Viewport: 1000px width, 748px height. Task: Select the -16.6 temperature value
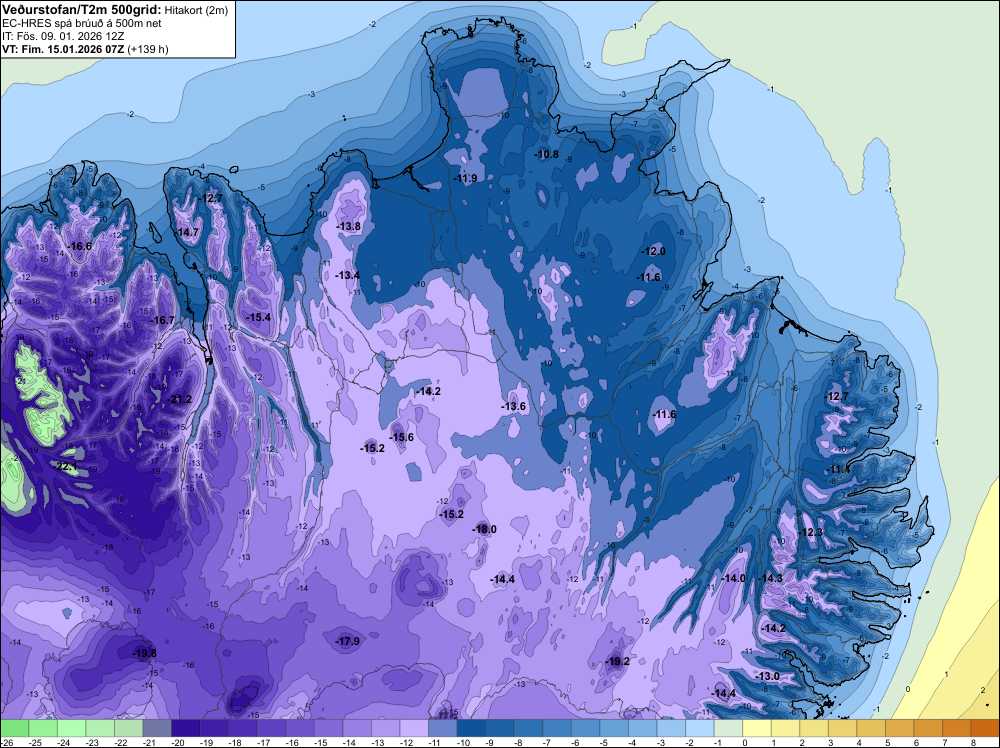[80, 246]
